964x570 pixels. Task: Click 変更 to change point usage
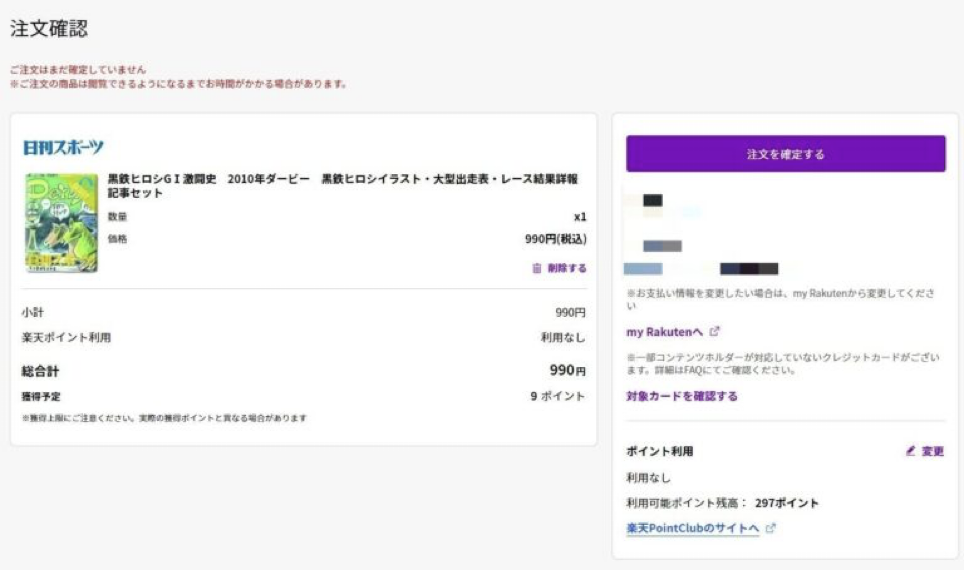coord(933,451)
